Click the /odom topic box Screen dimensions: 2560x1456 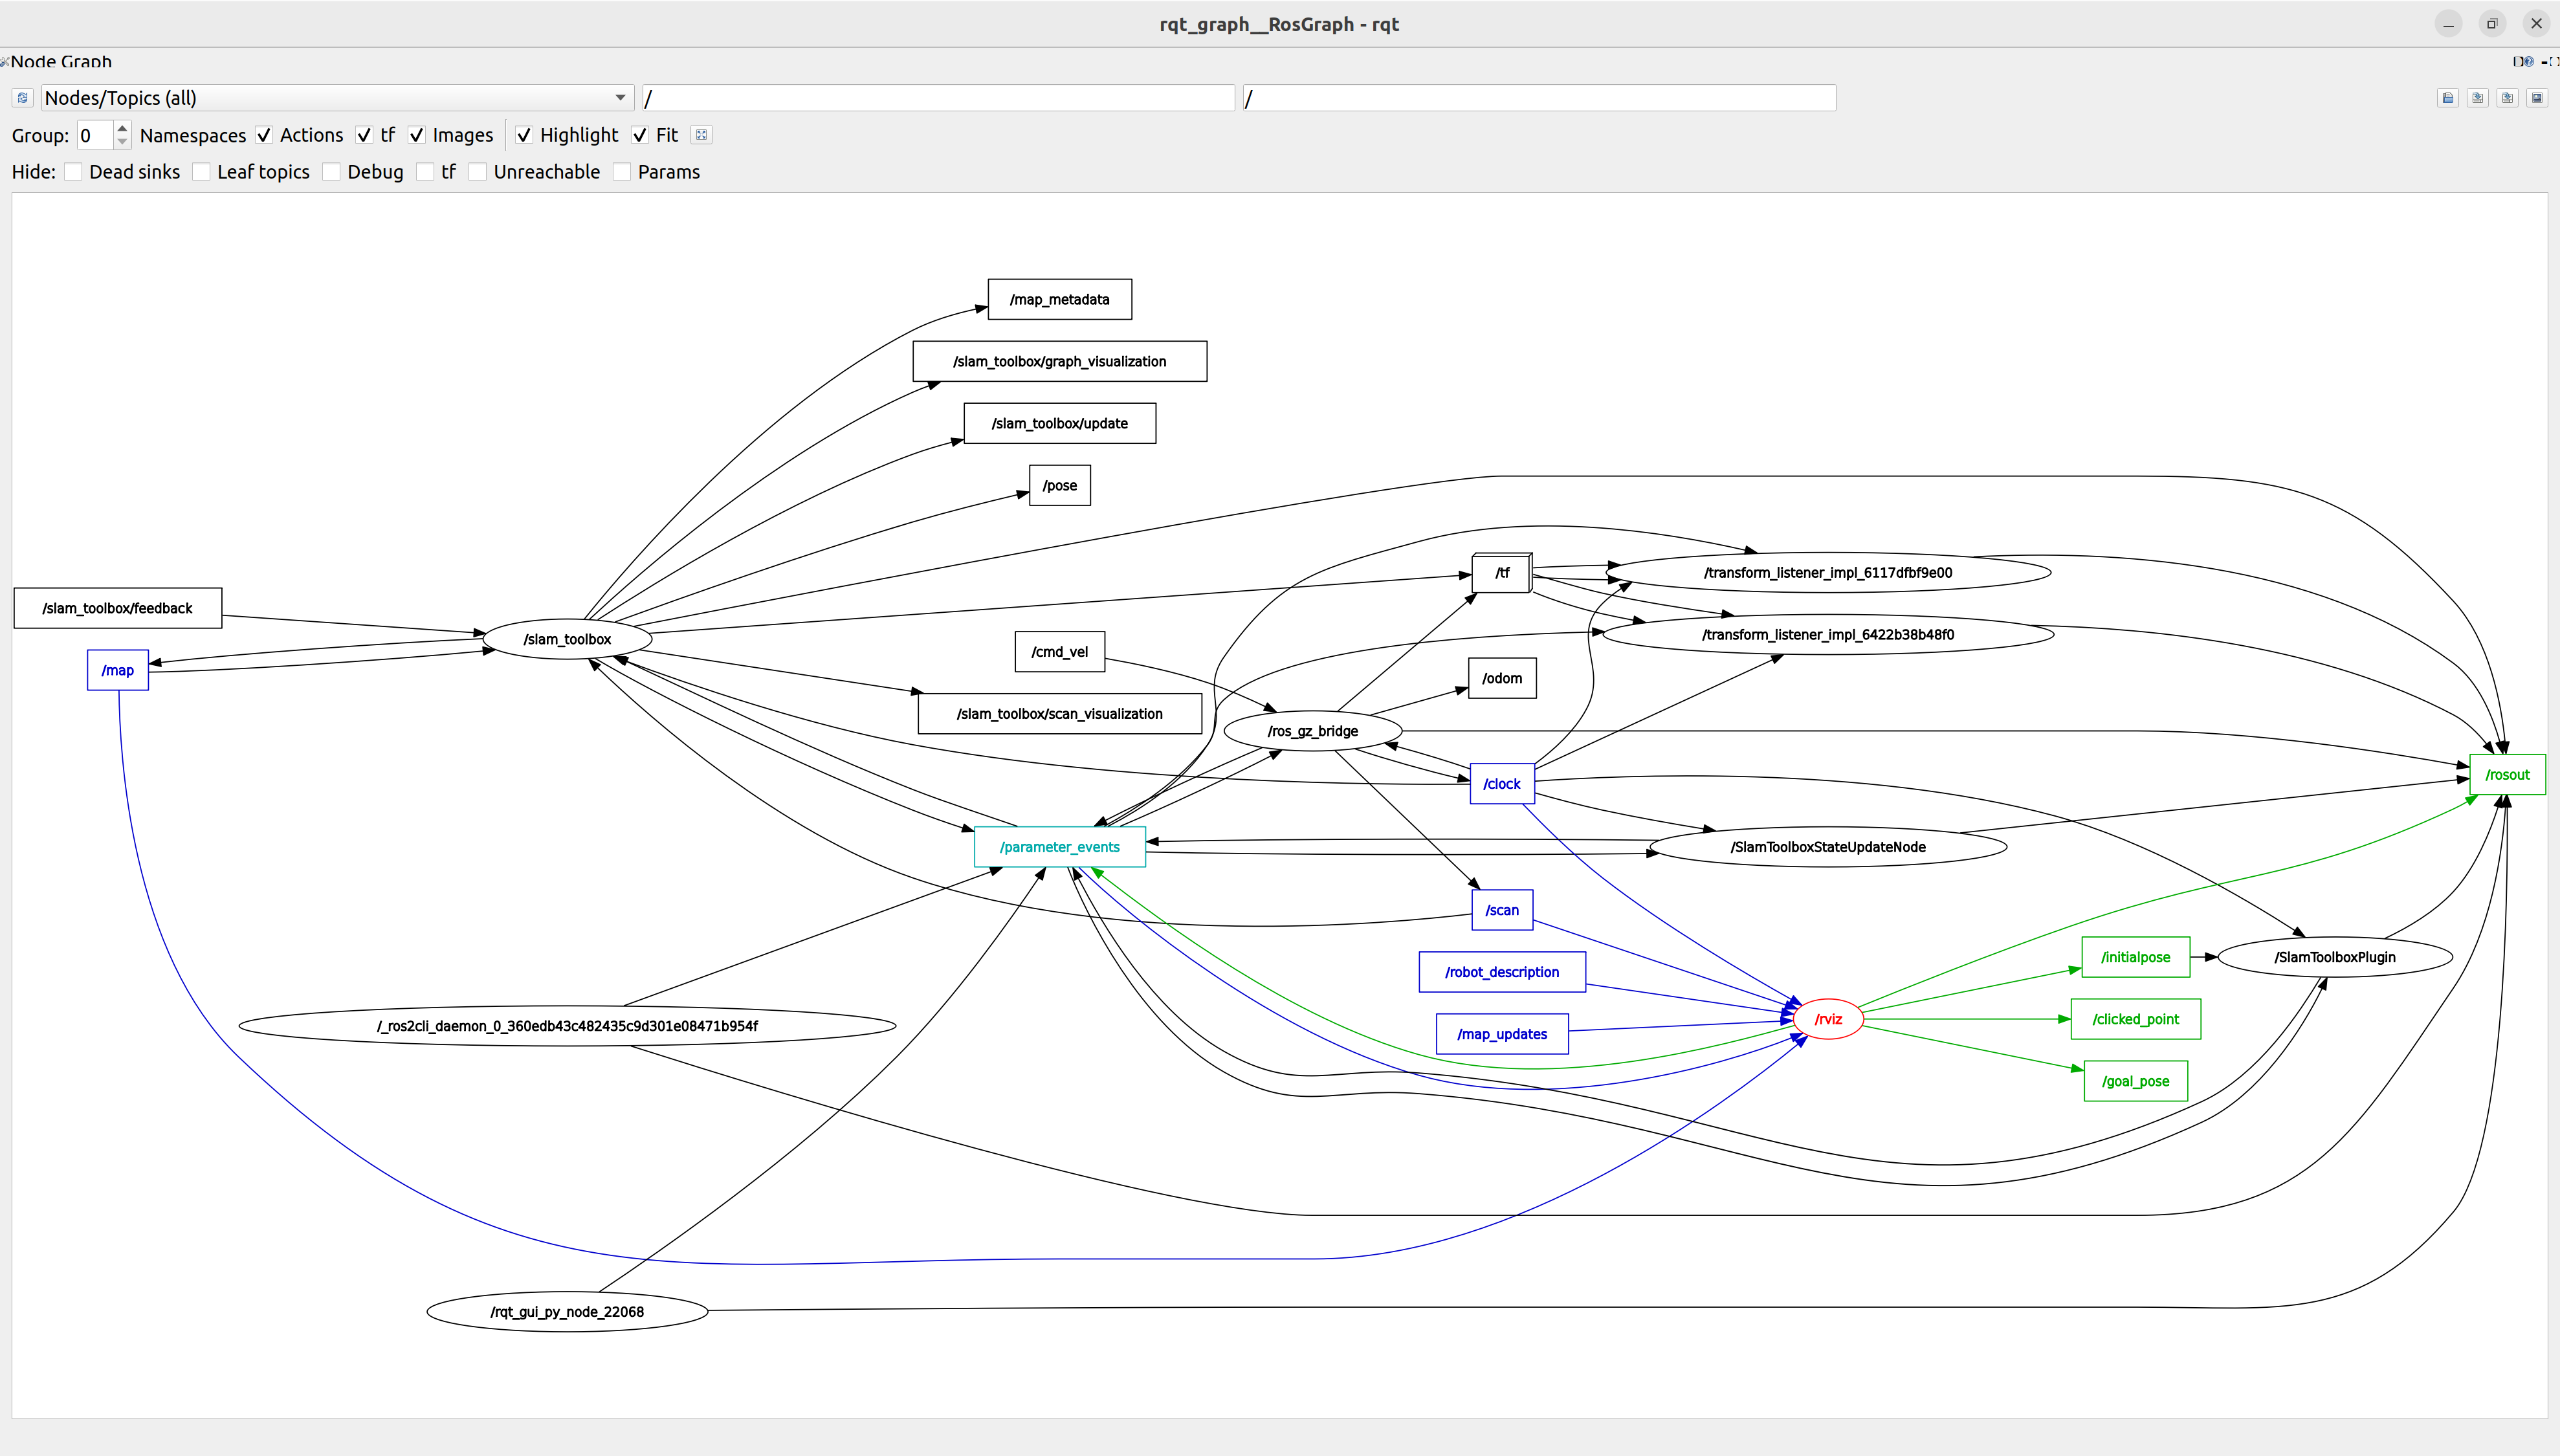[1502, 678]
